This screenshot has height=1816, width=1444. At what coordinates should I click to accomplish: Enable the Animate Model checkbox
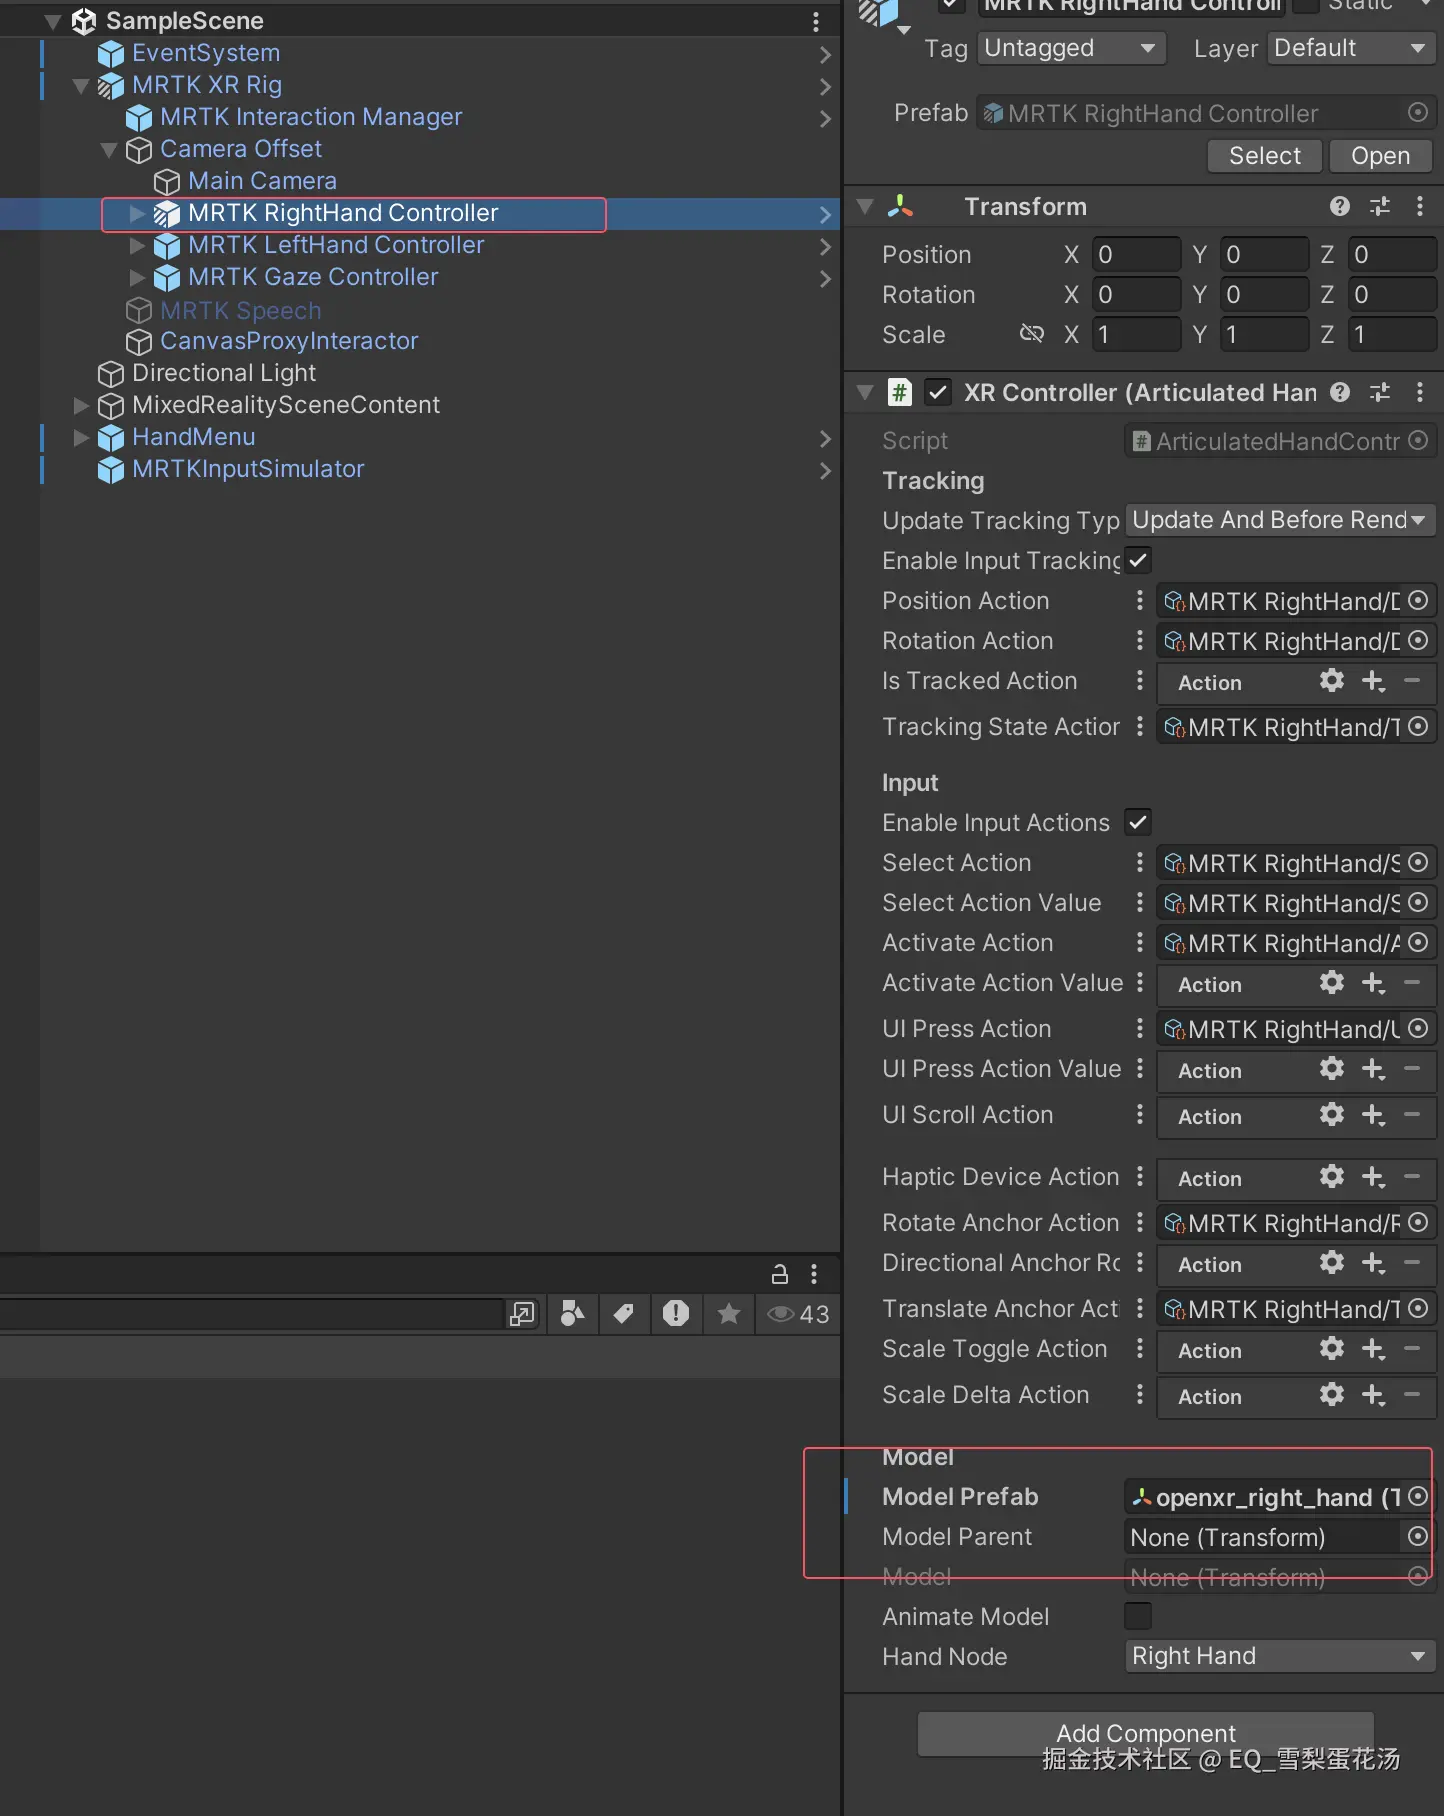1138,1616
